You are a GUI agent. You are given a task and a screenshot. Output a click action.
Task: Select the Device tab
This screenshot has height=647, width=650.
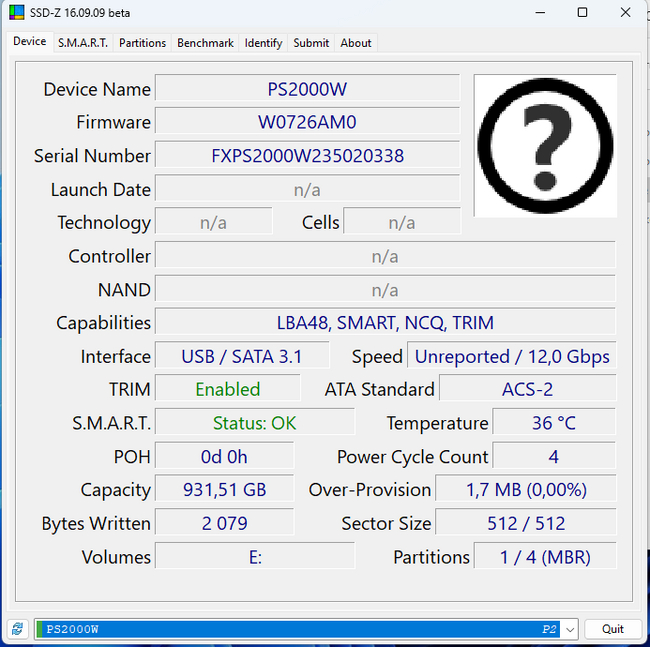[x=29, y=42]
